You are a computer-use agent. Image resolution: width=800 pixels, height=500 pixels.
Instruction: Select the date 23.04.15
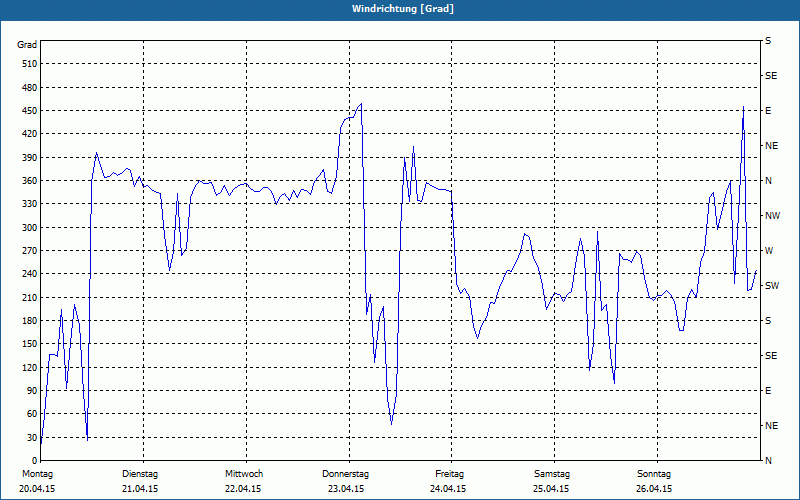pyautogui.click(x=346, y=489)
